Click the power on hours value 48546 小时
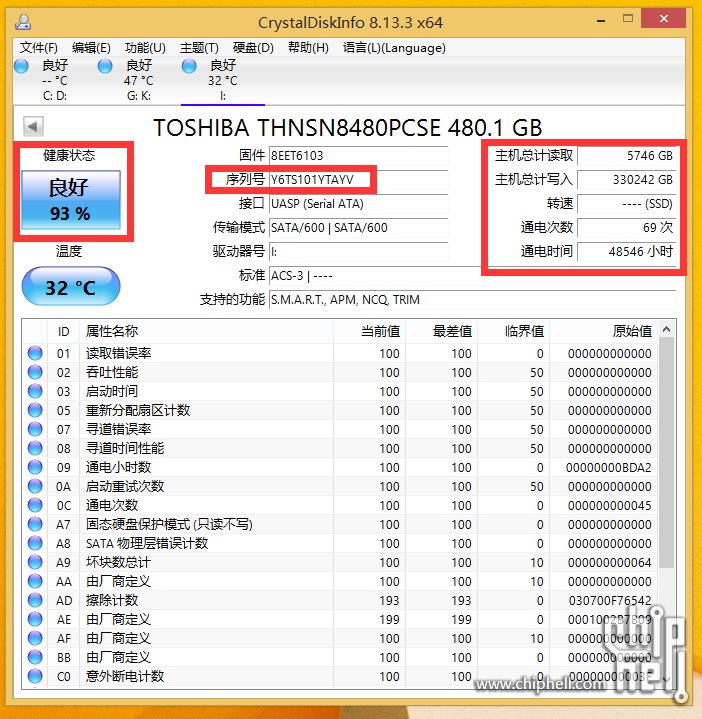 (627, 251)
